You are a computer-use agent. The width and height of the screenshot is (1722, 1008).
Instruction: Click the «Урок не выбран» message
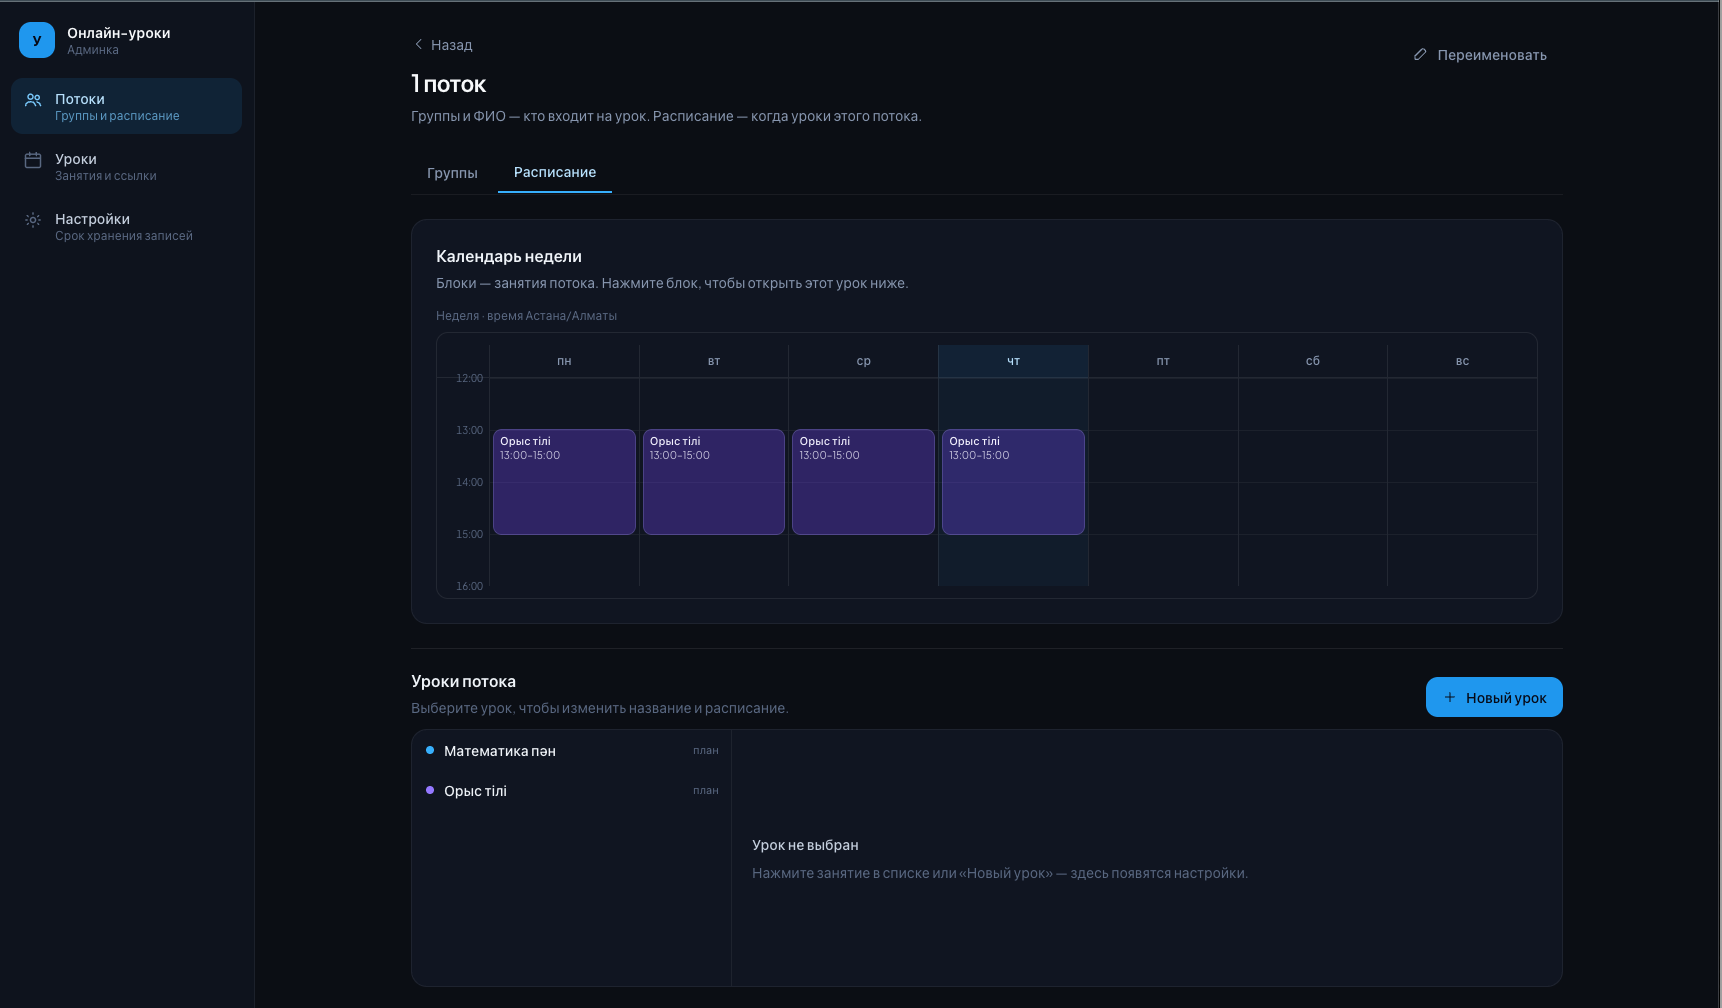coord(805,845)
